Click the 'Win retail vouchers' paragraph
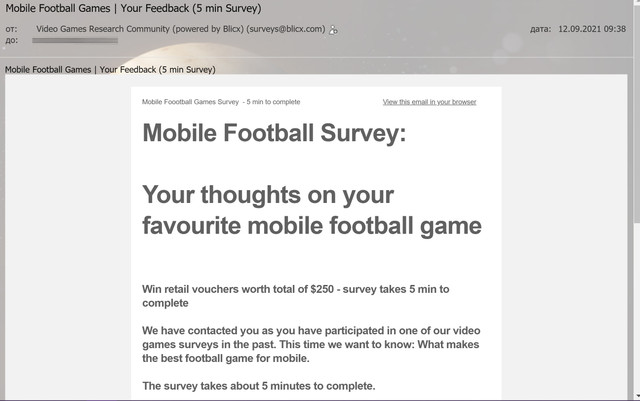Image resolution: width=640 pixels, height=401 pixels. point(296,296)
